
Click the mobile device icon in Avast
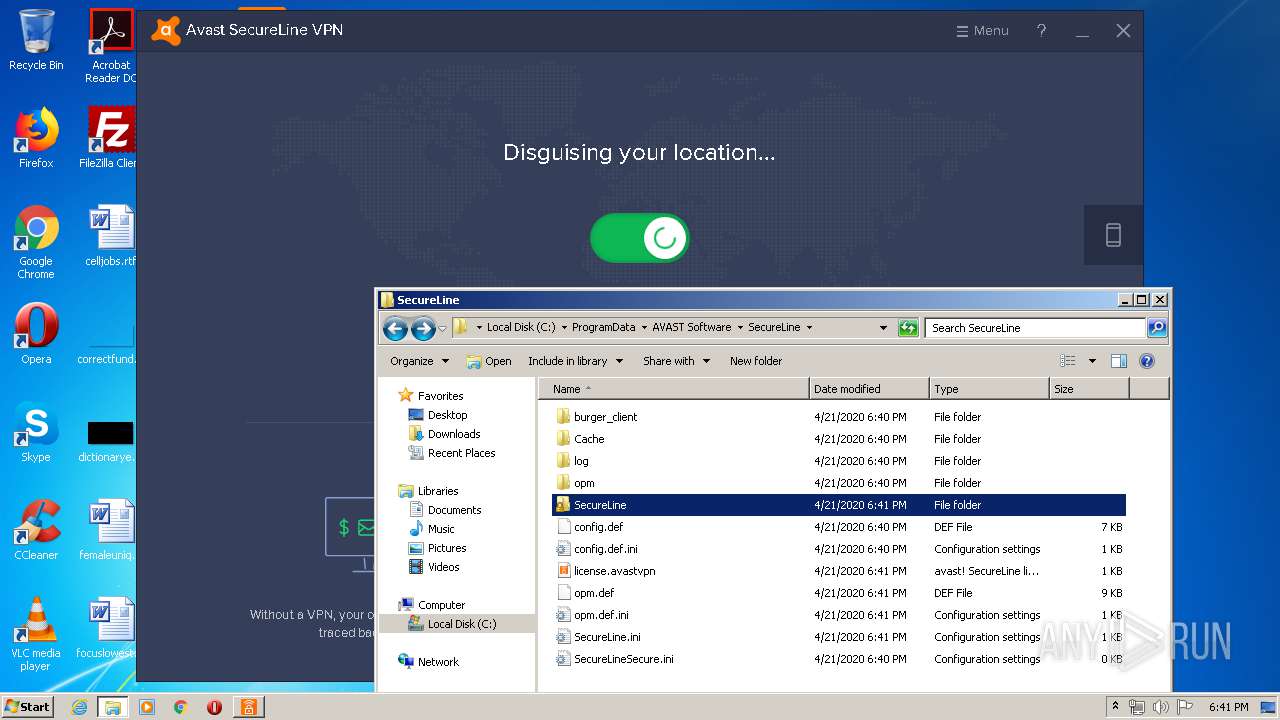pos(1113,235)
